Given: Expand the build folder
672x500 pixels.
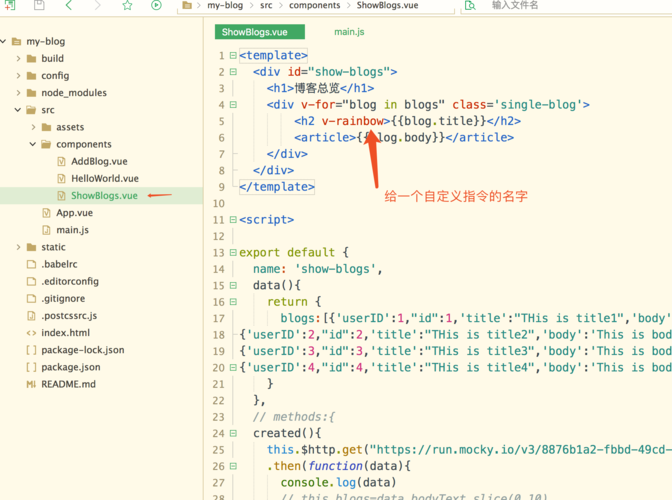Looking at the screenshot, I should [18, 58].
